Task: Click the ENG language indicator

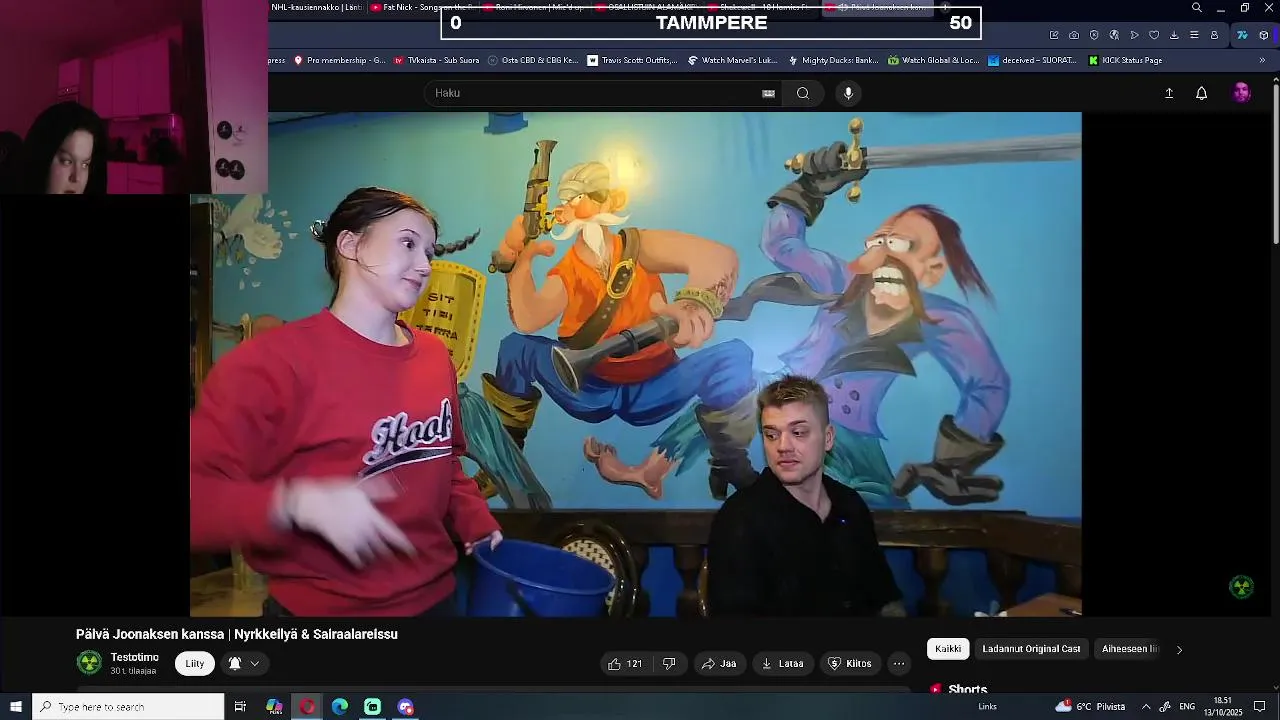Action: (1187, 707)
